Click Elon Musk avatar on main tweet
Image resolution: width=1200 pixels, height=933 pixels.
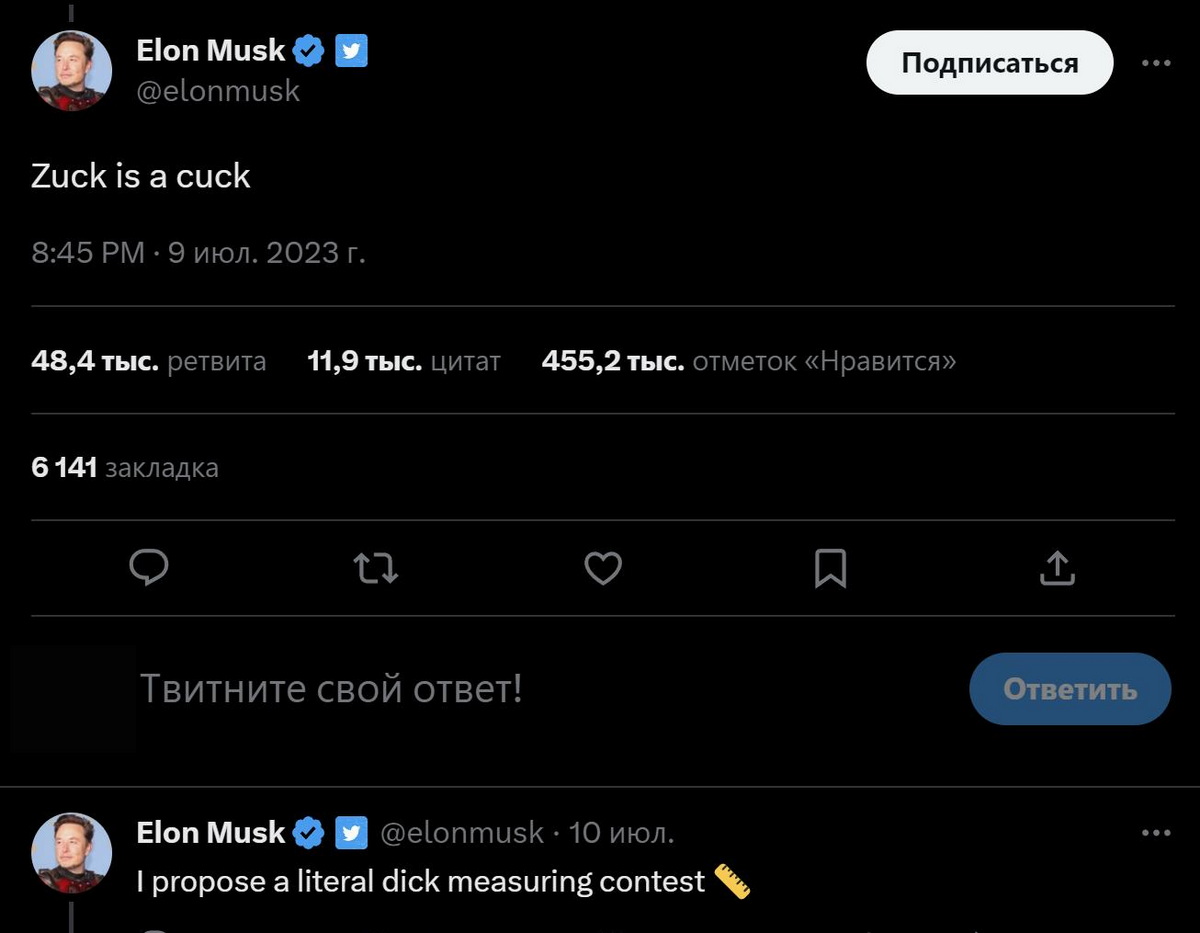click(x=71, y=70)
